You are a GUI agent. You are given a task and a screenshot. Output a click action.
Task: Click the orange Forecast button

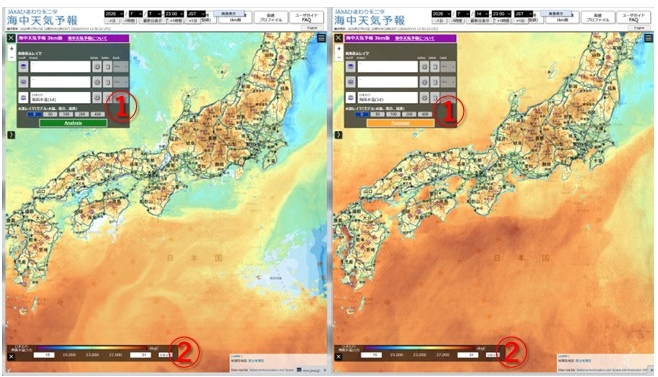(x=400, y=123)
